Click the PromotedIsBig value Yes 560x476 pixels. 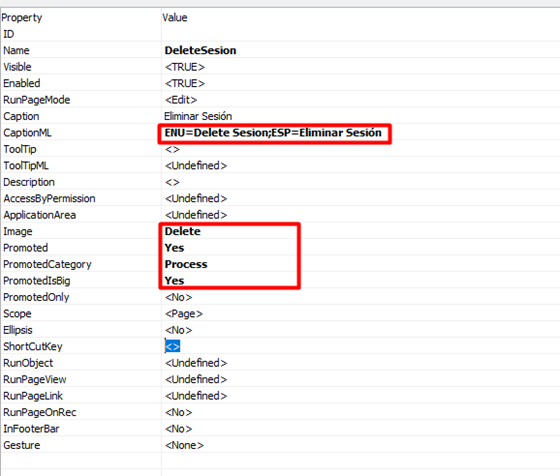tap(174, 281)
